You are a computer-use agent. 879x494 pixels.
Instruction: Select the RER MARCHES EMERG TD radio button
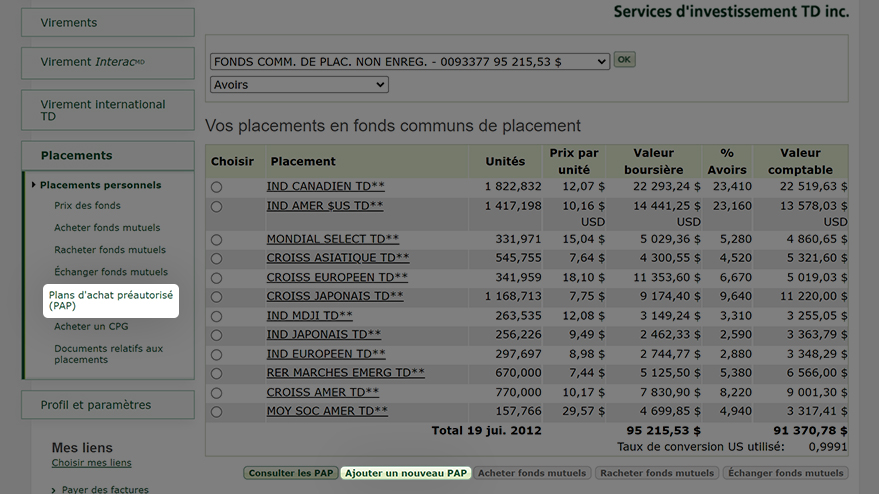pyautogui.click(x=216, y=374)
